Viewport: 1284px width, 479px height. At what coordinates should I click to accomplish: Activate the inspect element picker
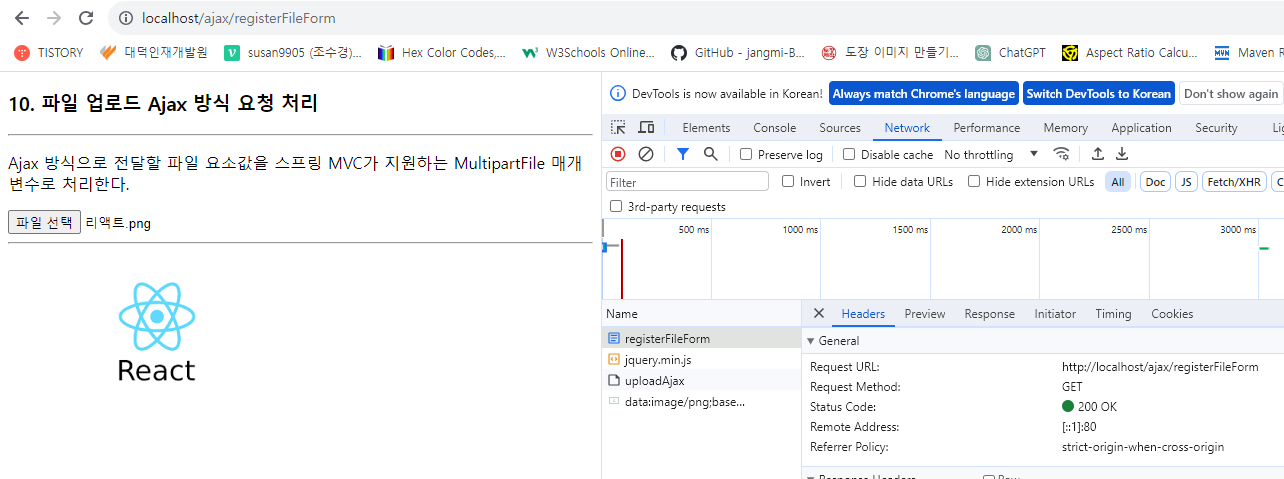(x=619, y=128)
